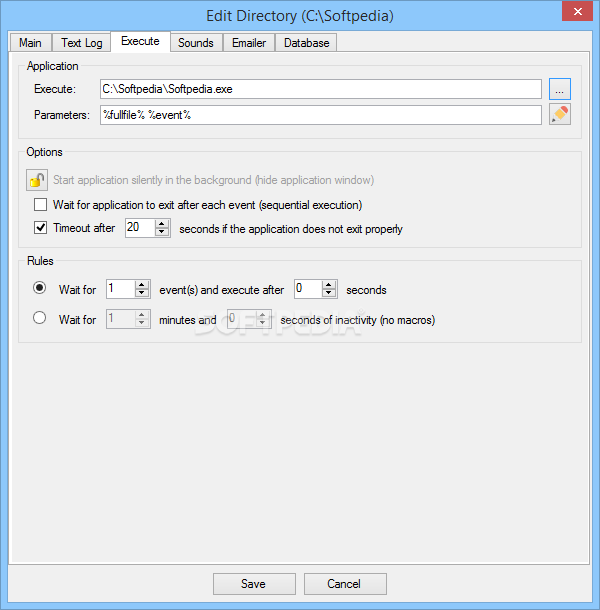Select the 'Wait for minutes and seconds of inactivity' radio
This screenshot has height=610, width=600.
pos(39,318)
